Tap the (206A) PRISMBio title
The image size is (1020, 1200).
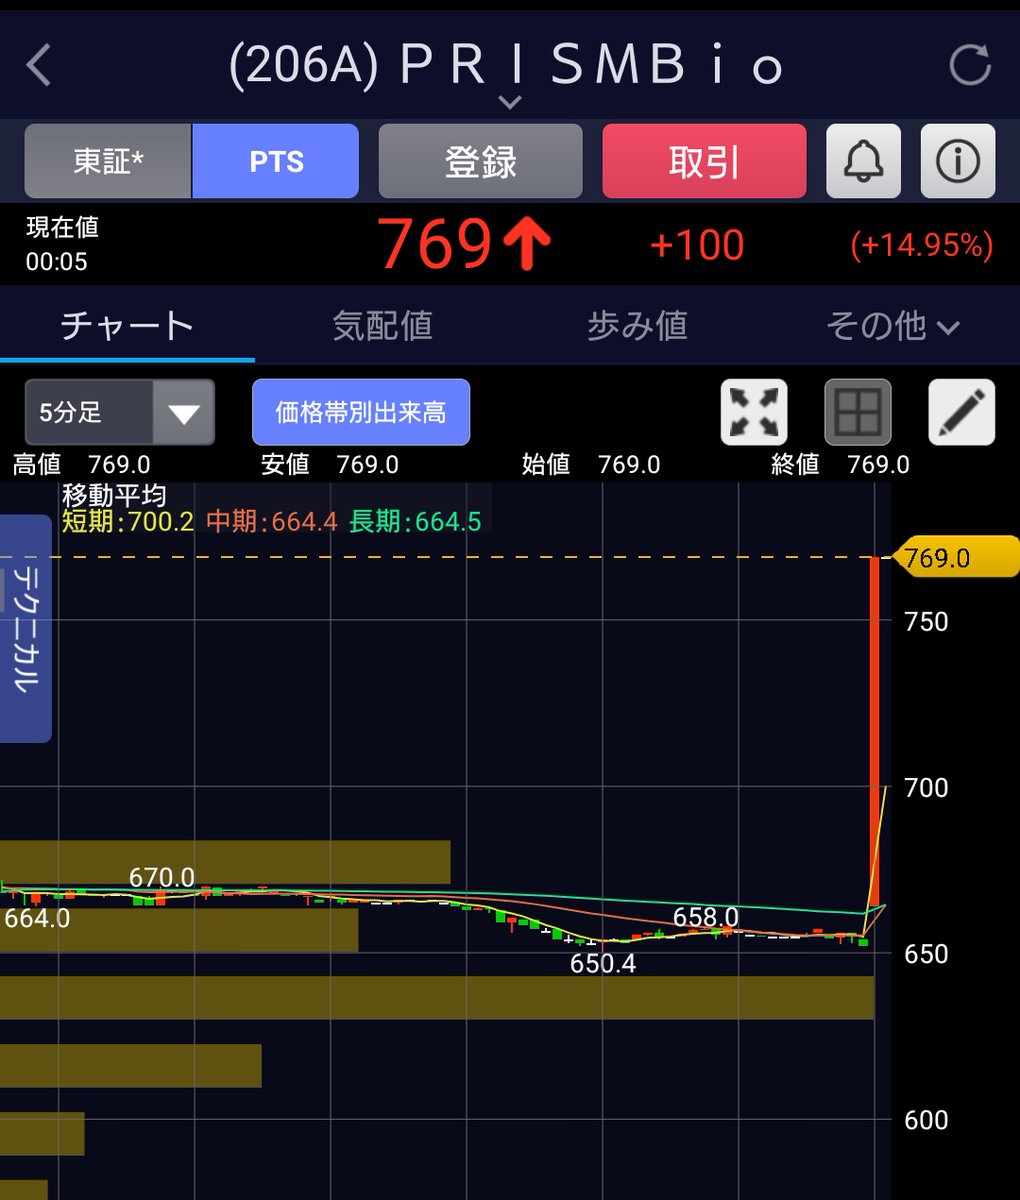(505, 66)
